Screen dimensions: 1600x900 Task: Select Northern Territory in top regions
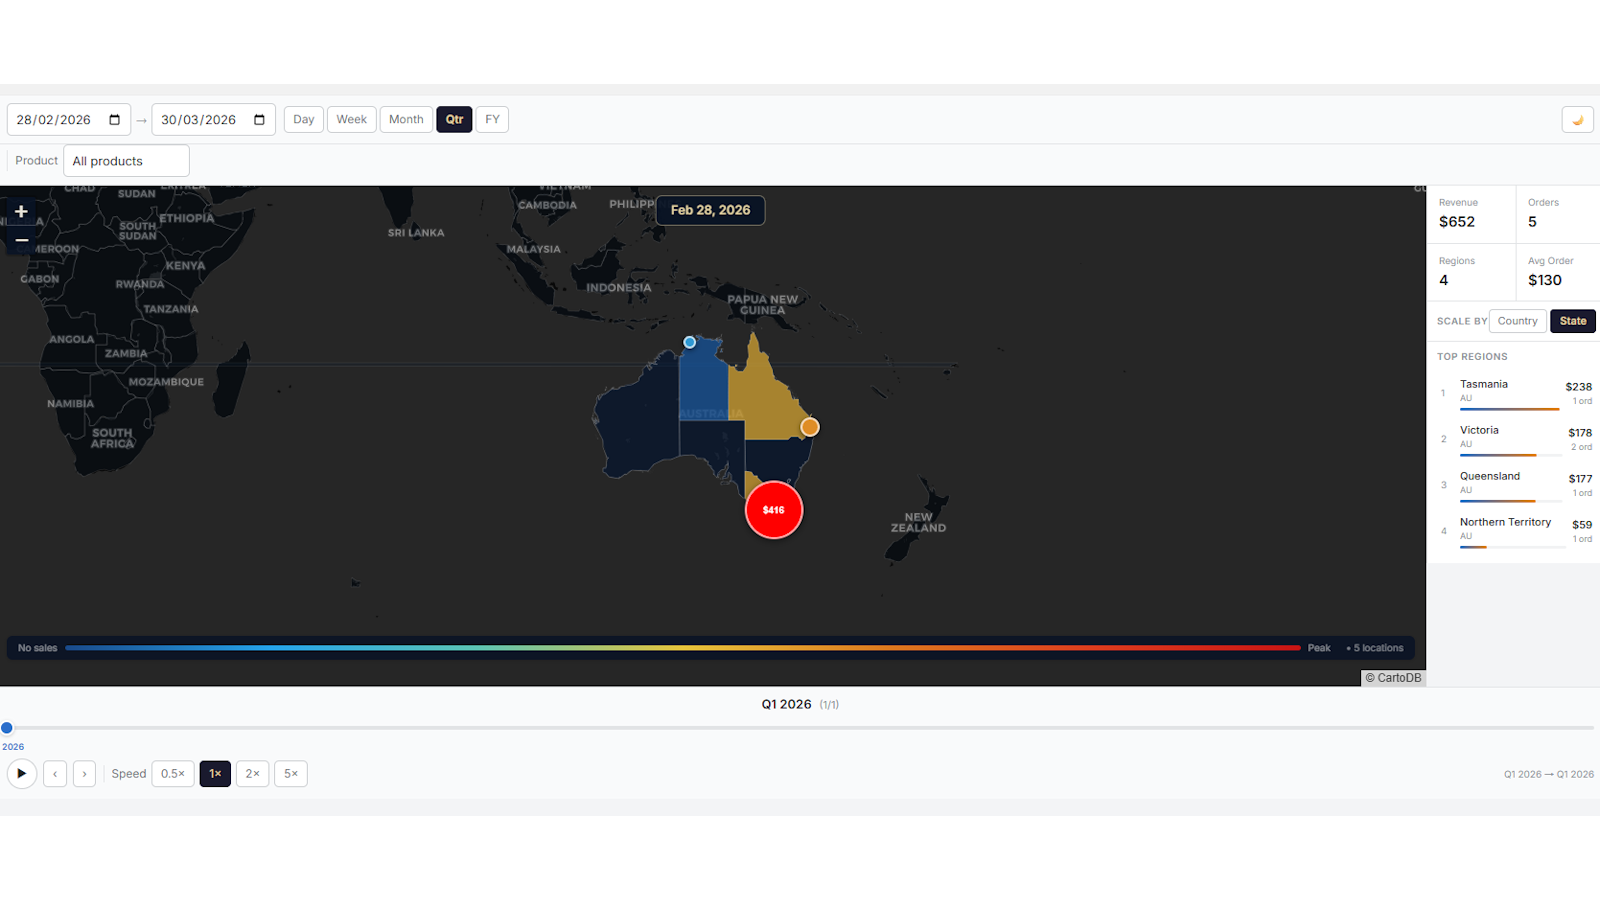point(1514,531)
